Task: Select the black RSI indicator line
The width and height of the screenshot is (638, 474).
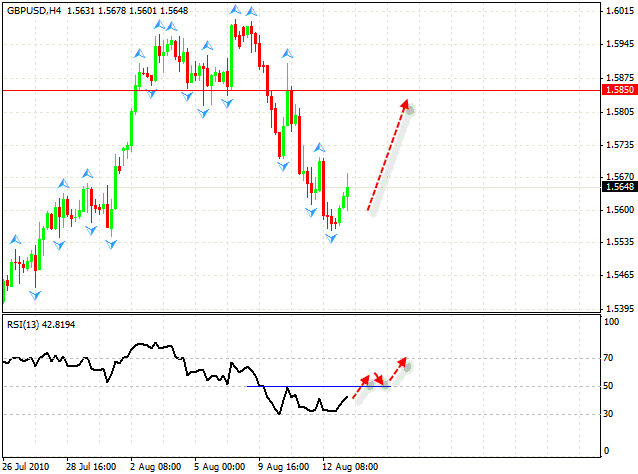Action: pos(175,378)
